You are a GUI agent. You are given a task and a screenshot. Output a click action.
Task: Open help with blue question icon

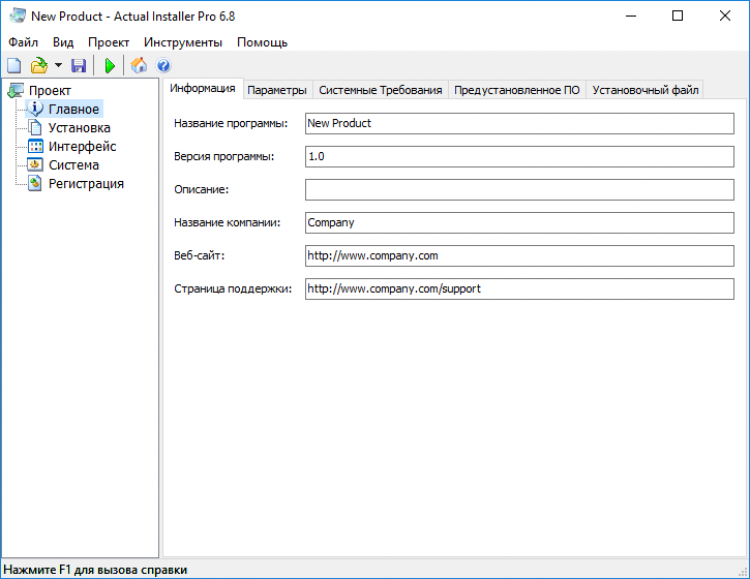tap(164, 66)
